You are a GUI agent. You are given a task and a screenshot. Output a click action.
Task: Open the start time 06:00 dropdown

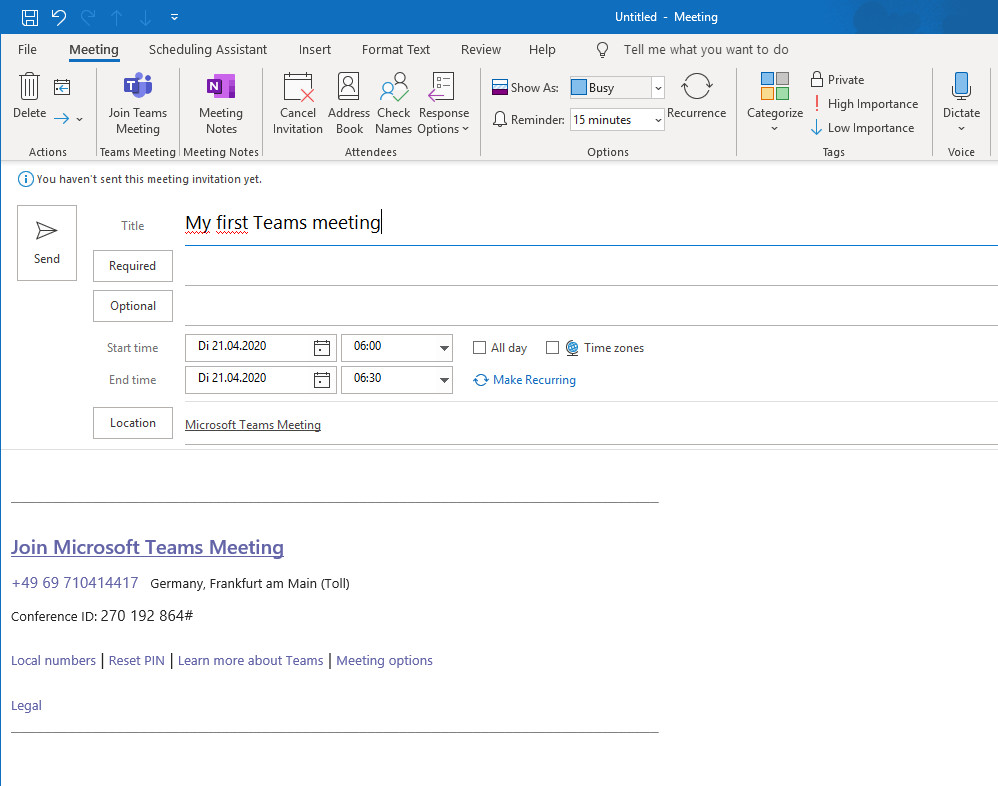(x=444, y=348)
